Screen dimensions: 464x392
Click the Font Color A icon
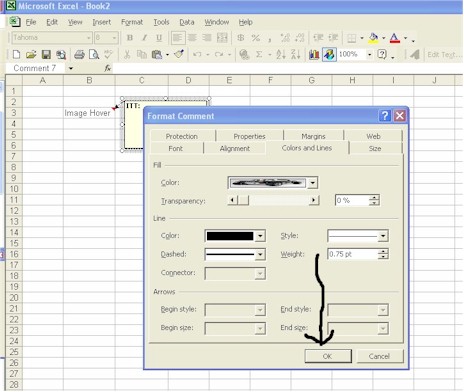coord(395,38)
